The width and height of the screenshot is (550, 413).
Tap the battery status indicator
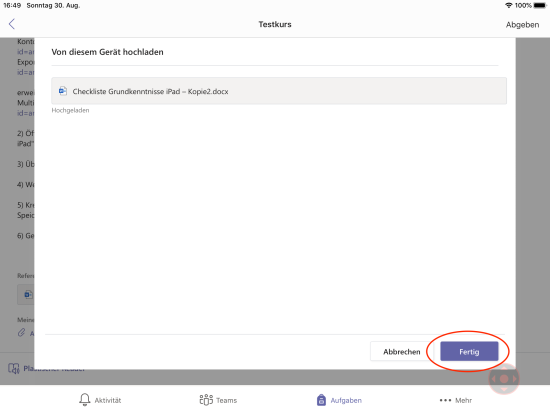[540, 5]
